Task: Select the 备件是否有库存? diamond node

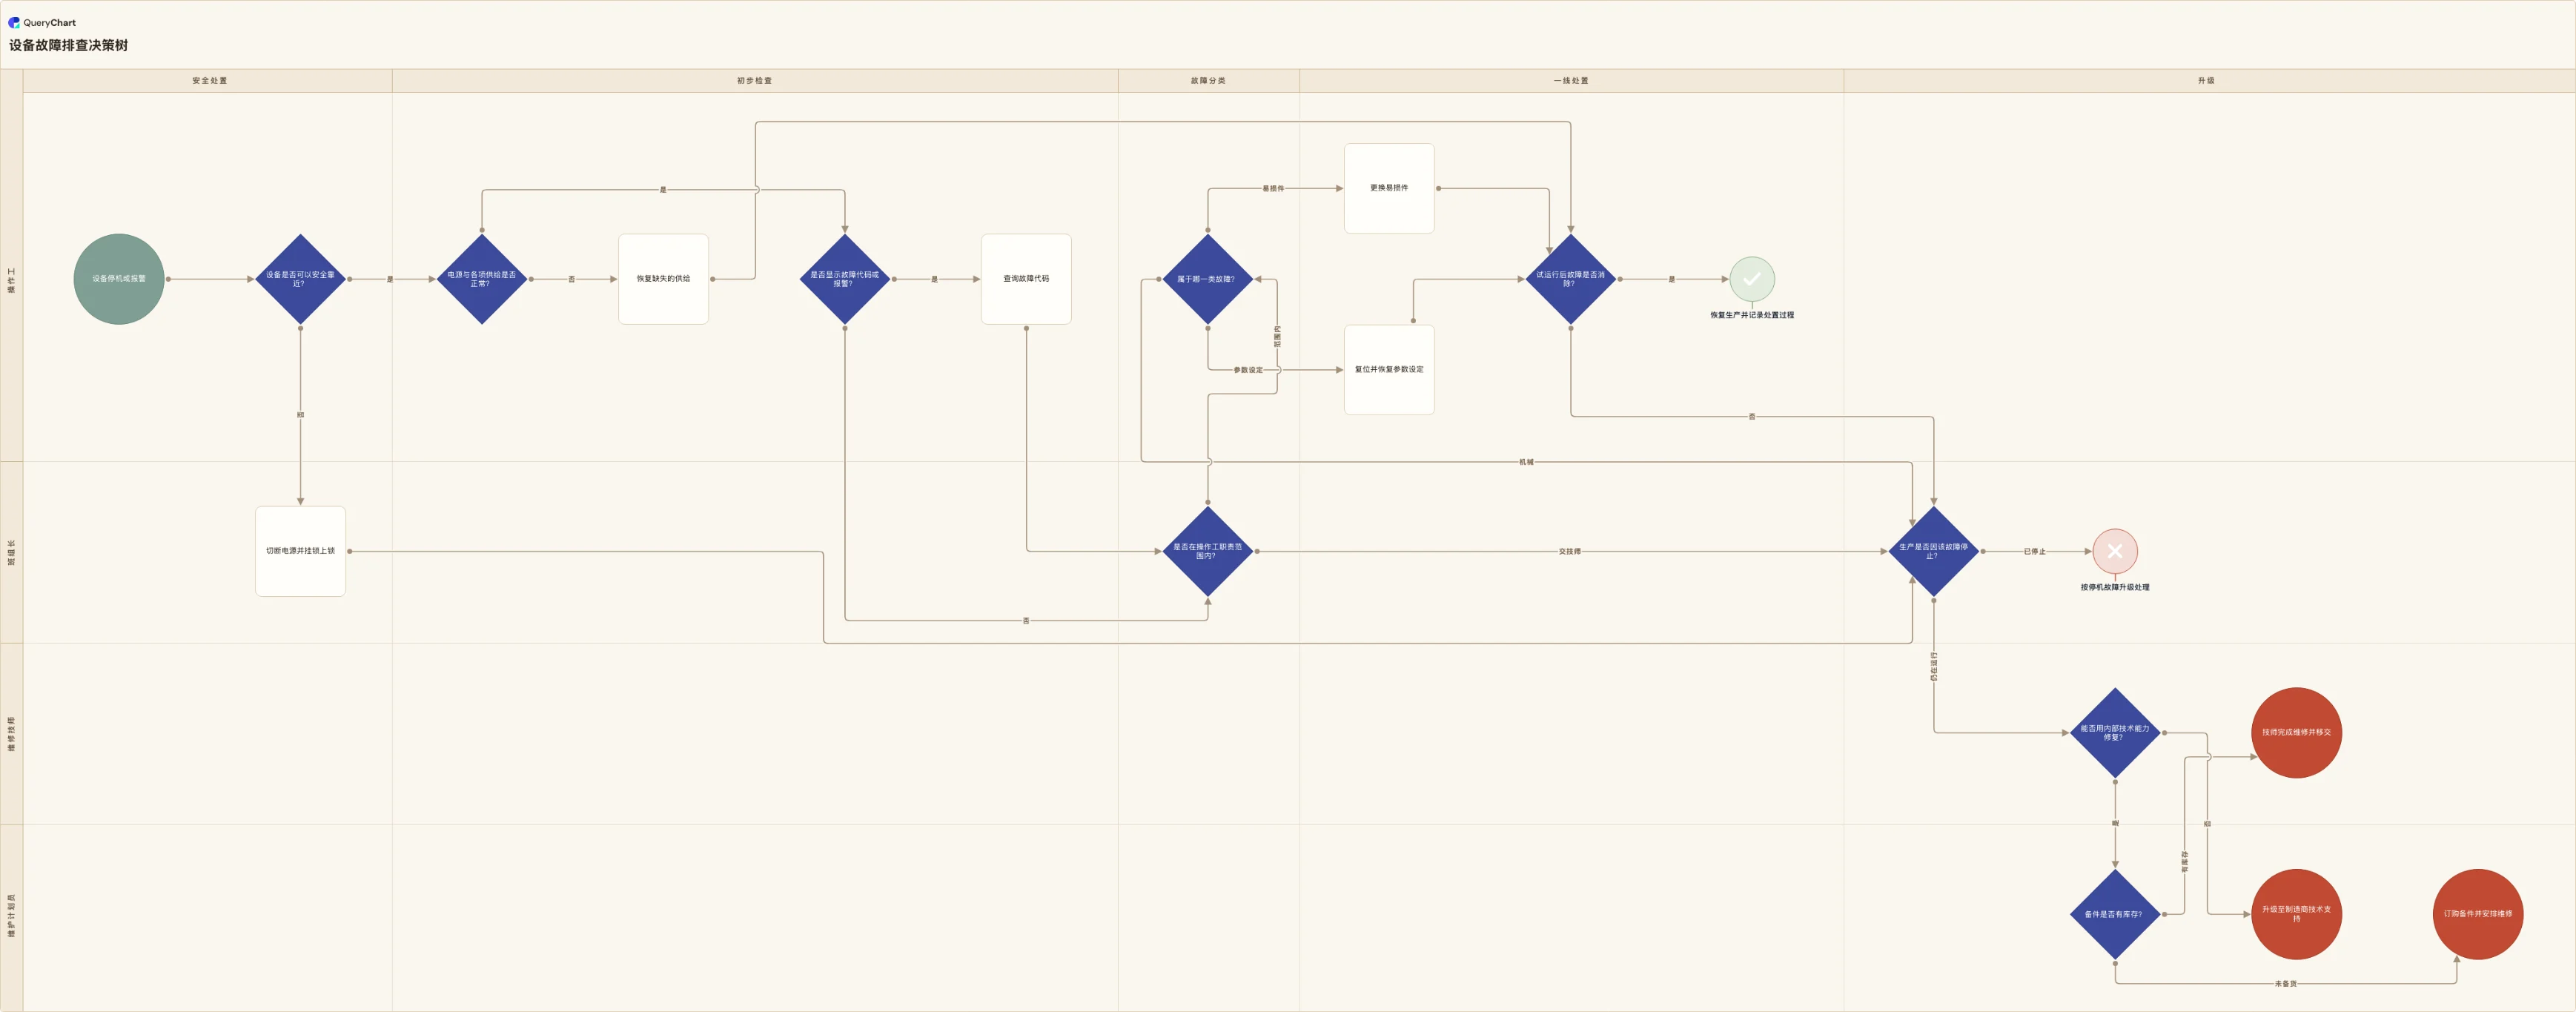Action: (2115, 914)
